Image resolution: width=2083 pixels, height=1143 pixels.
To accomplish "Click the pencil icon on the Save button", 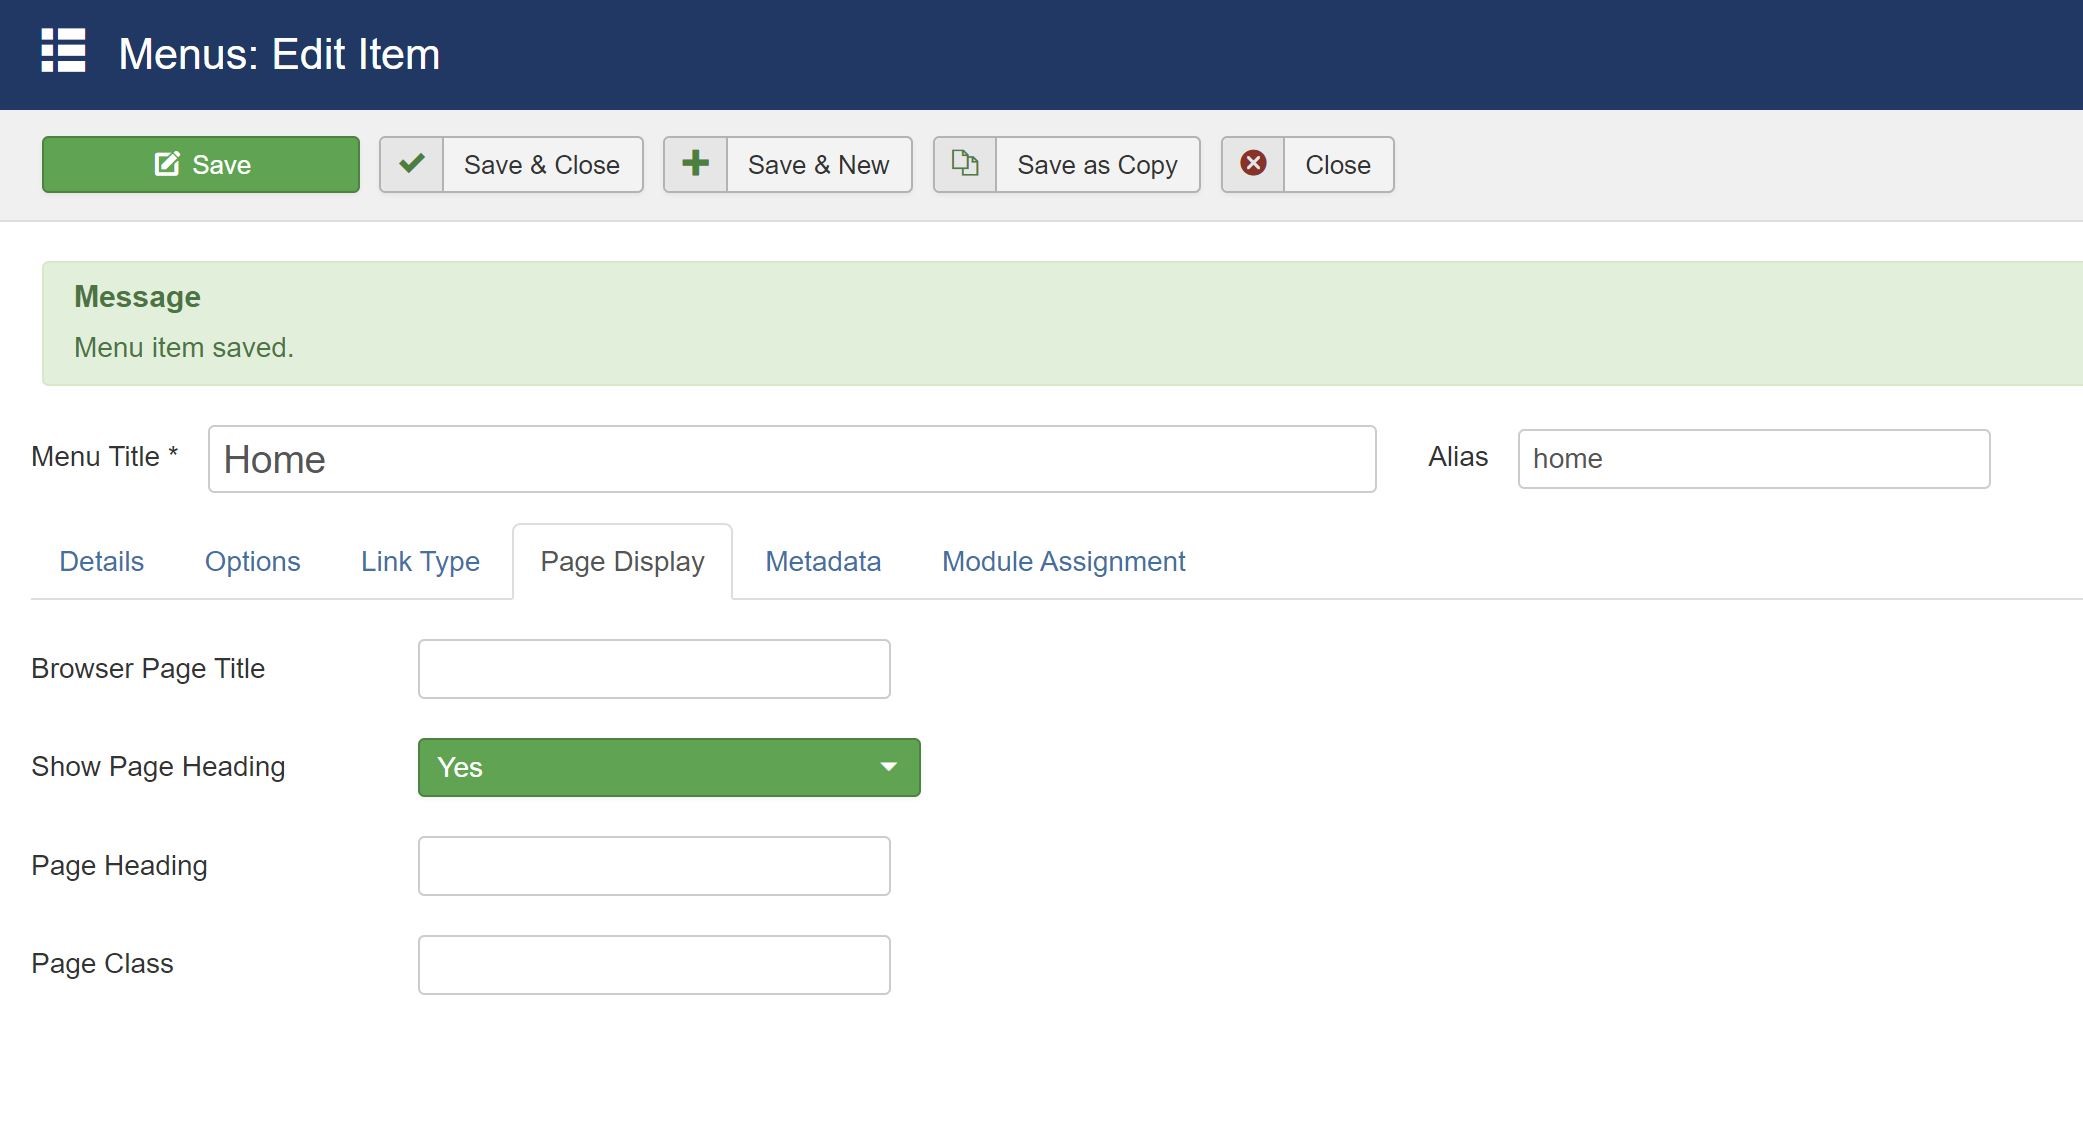I will [x=166, y=164].
